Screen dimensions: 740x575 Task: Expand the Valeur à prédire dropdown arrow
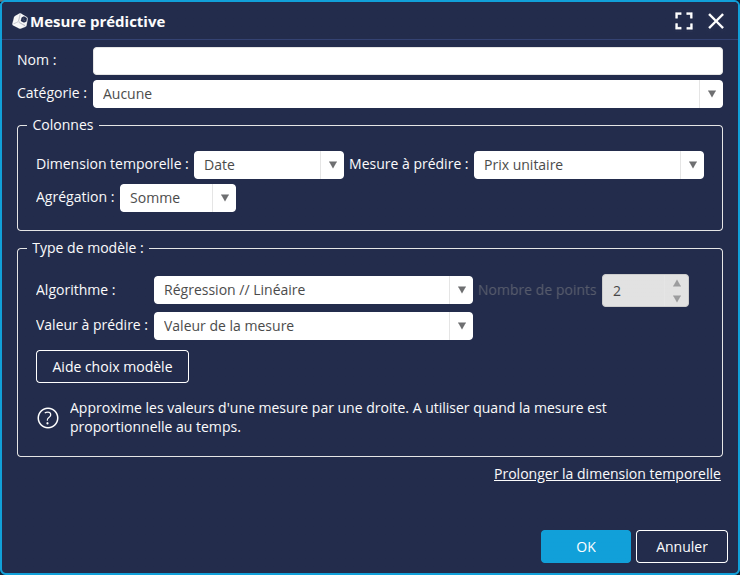tap(461, 325)
